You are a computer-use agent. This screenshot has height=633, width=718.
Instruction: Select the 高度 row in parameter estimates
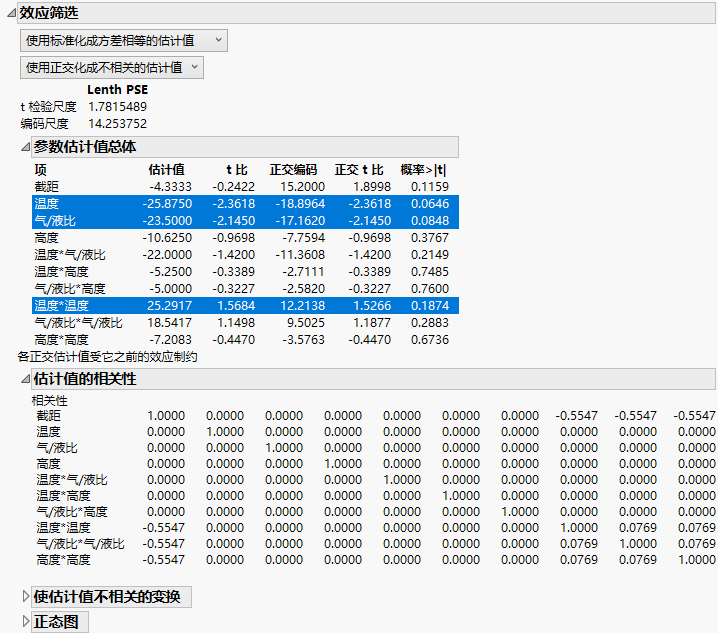pyautogui.click(x=245, y=237)
